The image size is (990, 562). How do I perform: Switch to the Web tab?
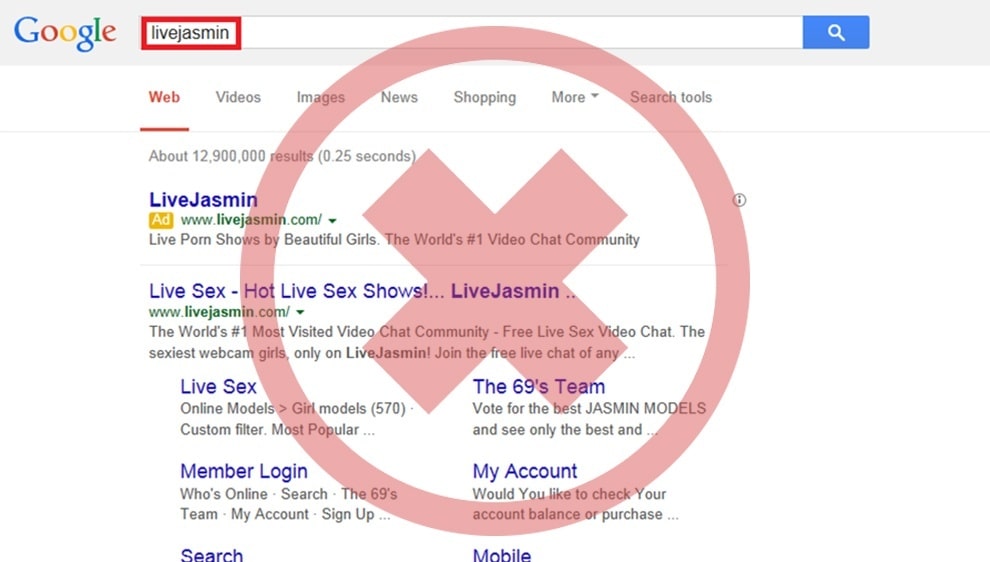click(x=164, y=97)
